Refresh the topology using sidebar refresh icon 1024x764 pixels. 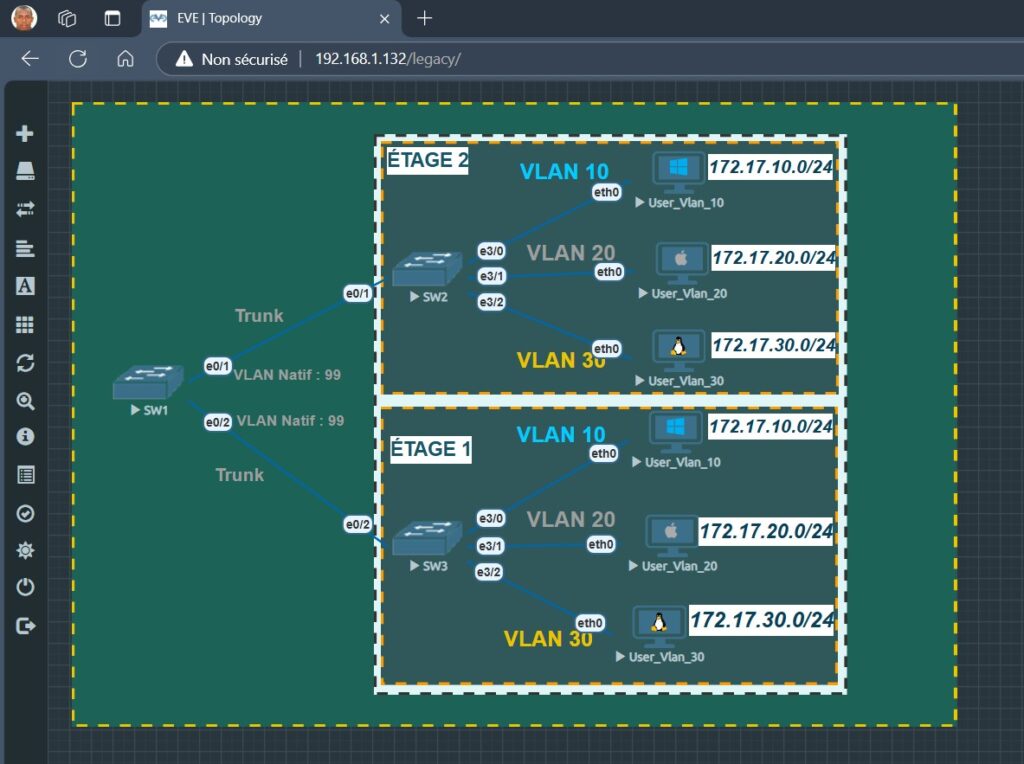point(25,362)
